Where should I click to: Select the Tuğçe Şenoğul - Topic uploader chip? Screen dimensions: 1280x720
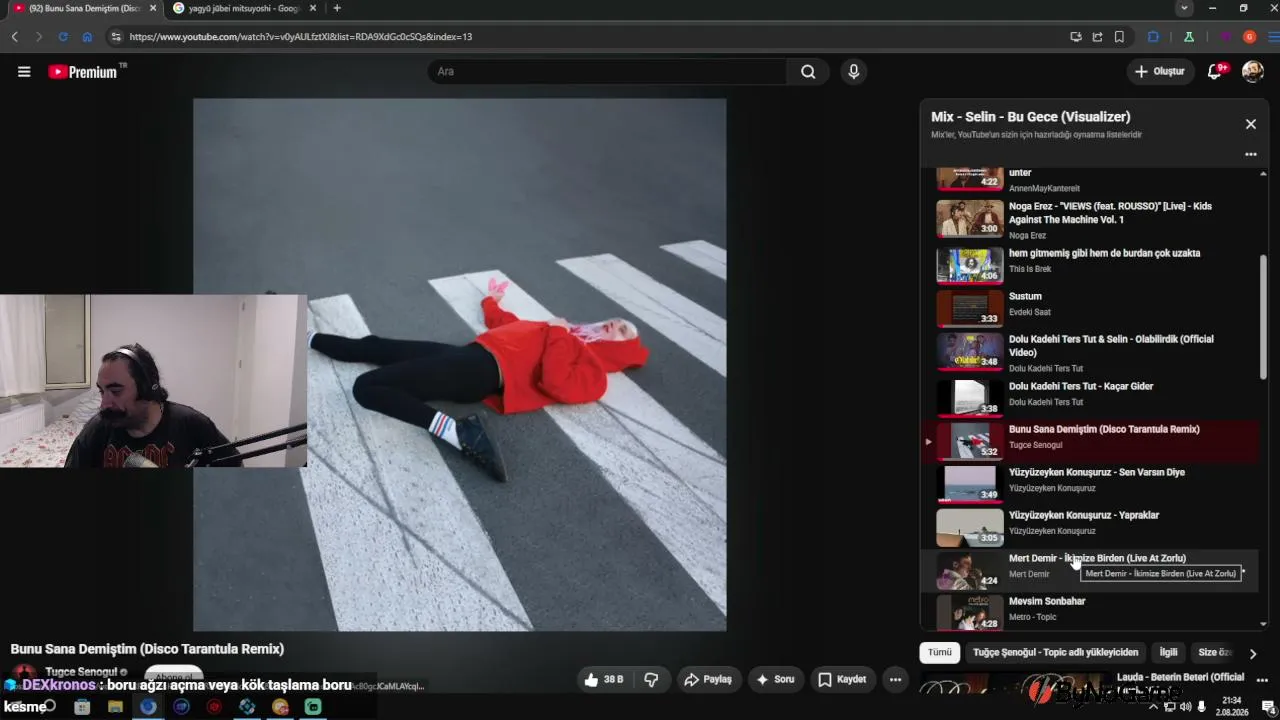click(1055, 653)
